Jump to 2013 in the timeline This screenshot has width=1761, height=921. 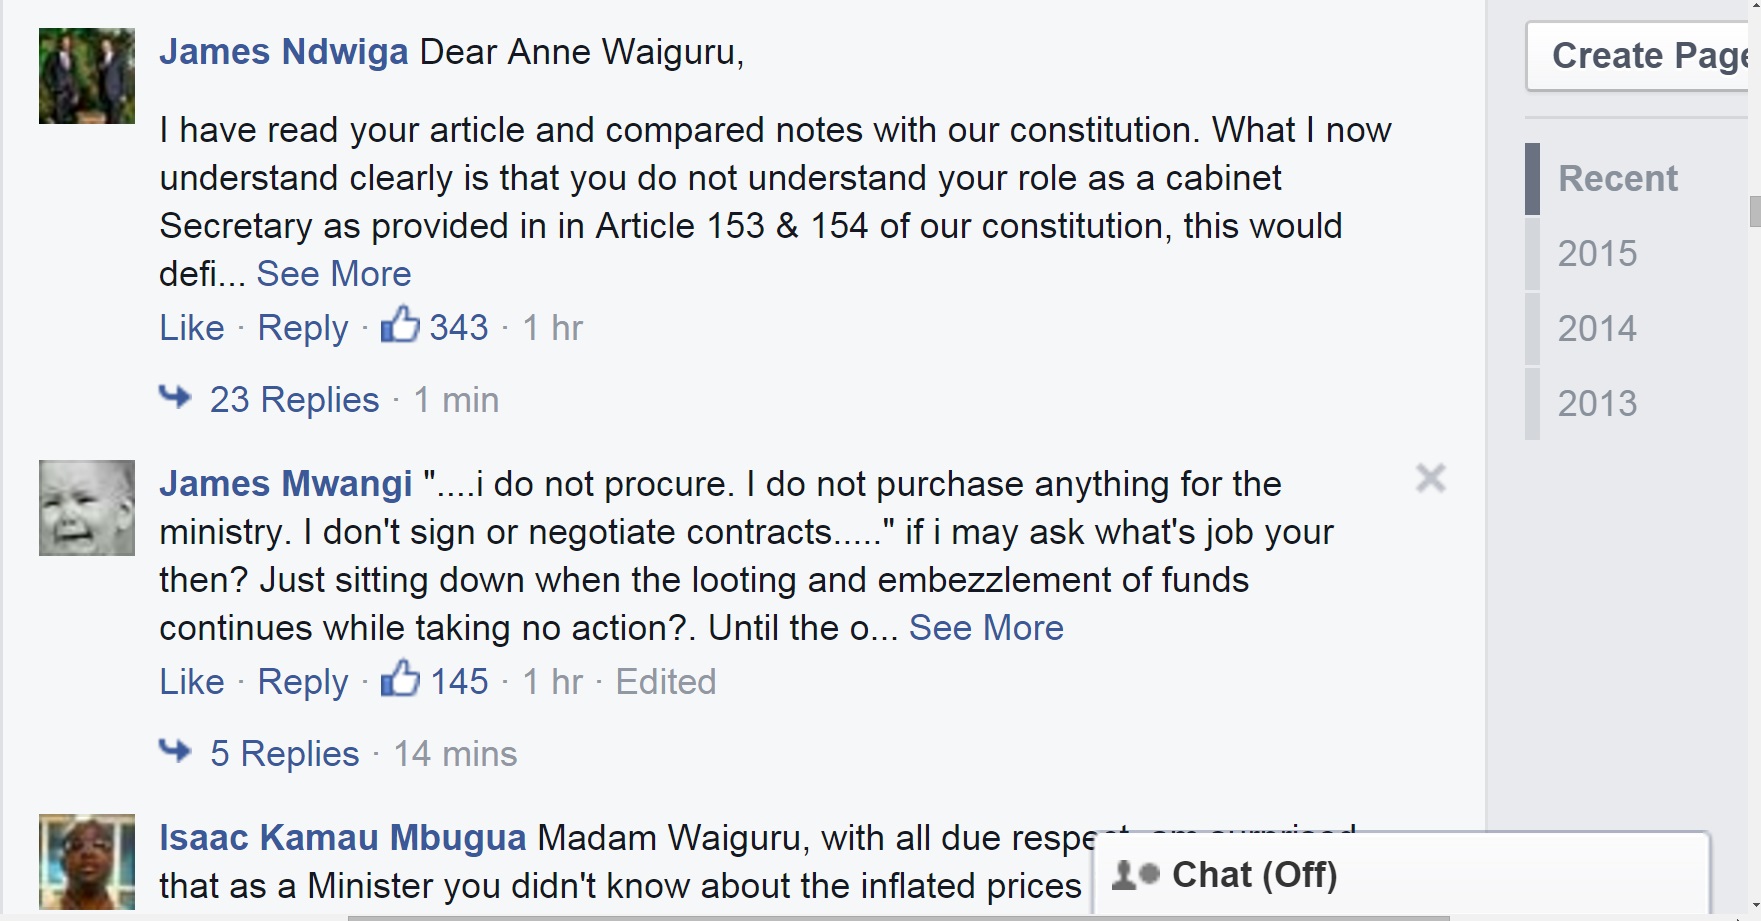[1597, 404]
